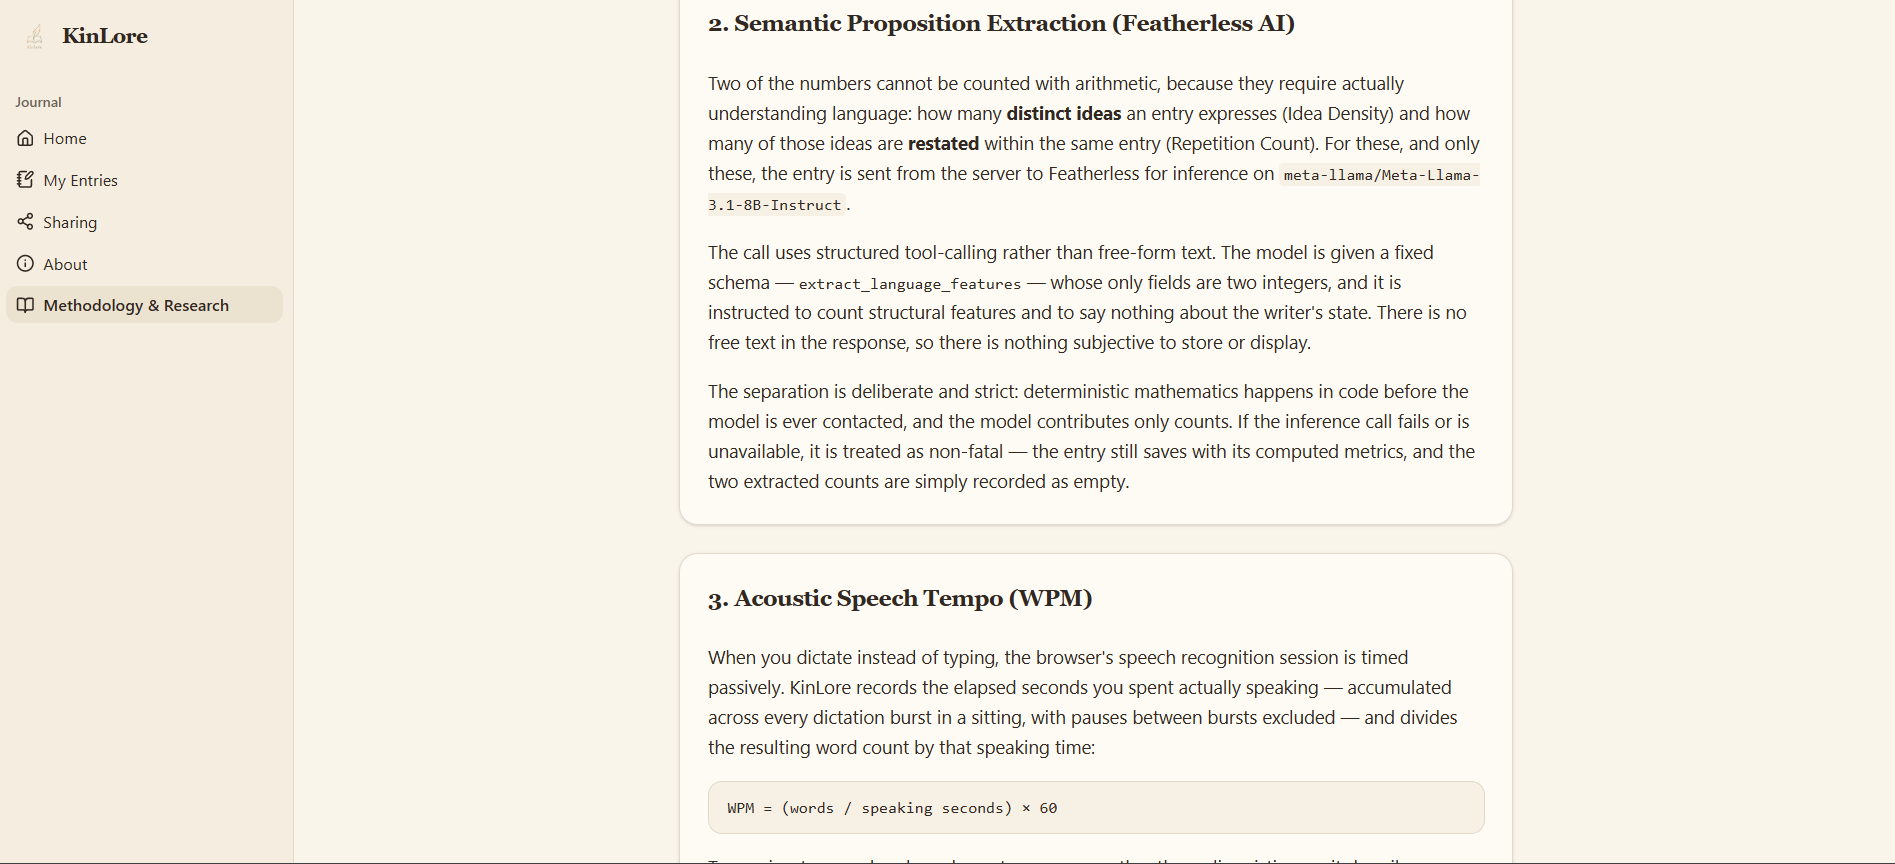Click the WPM formula code block
This screenshot has width=1895, height=864.
click(1096, 808)
